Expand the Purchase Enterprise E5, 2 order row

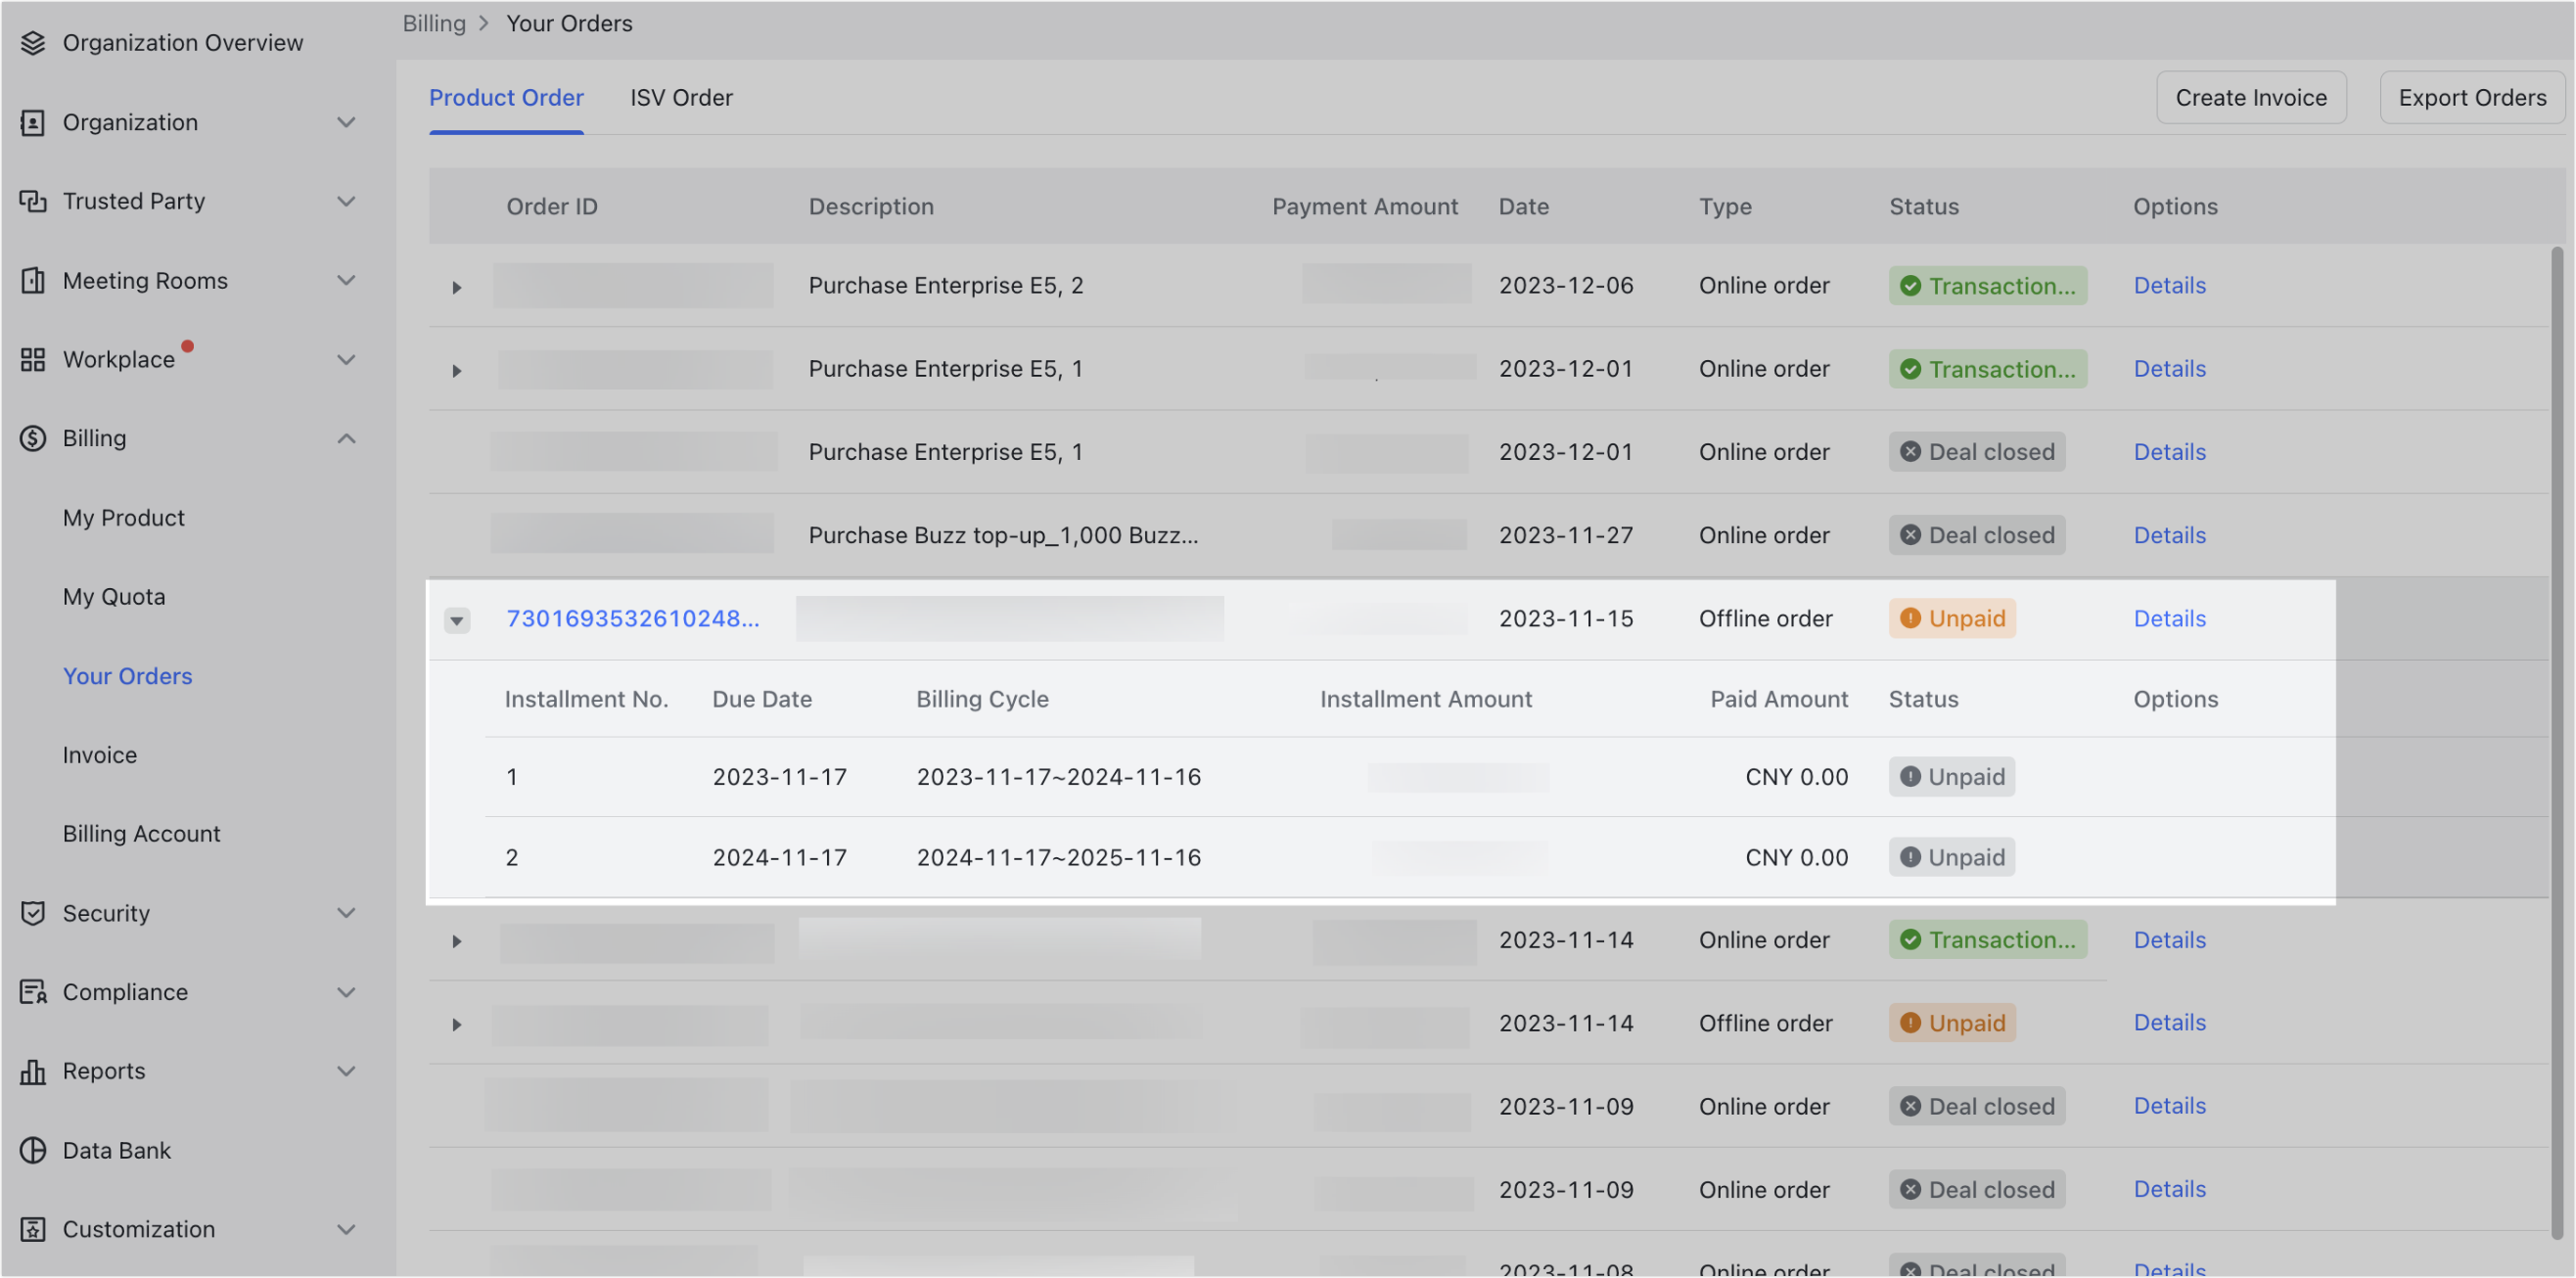tap(457, 287)
